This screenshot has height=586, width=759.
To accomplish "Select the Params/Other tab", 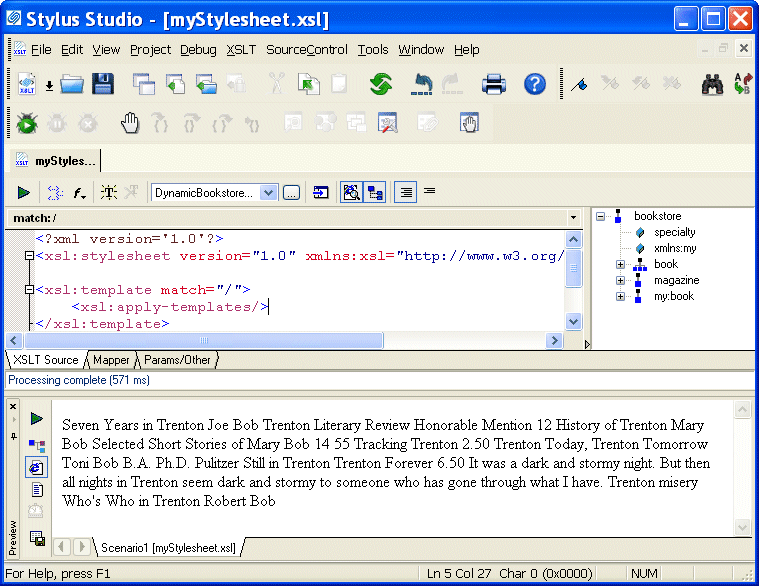I will point(177,359).
